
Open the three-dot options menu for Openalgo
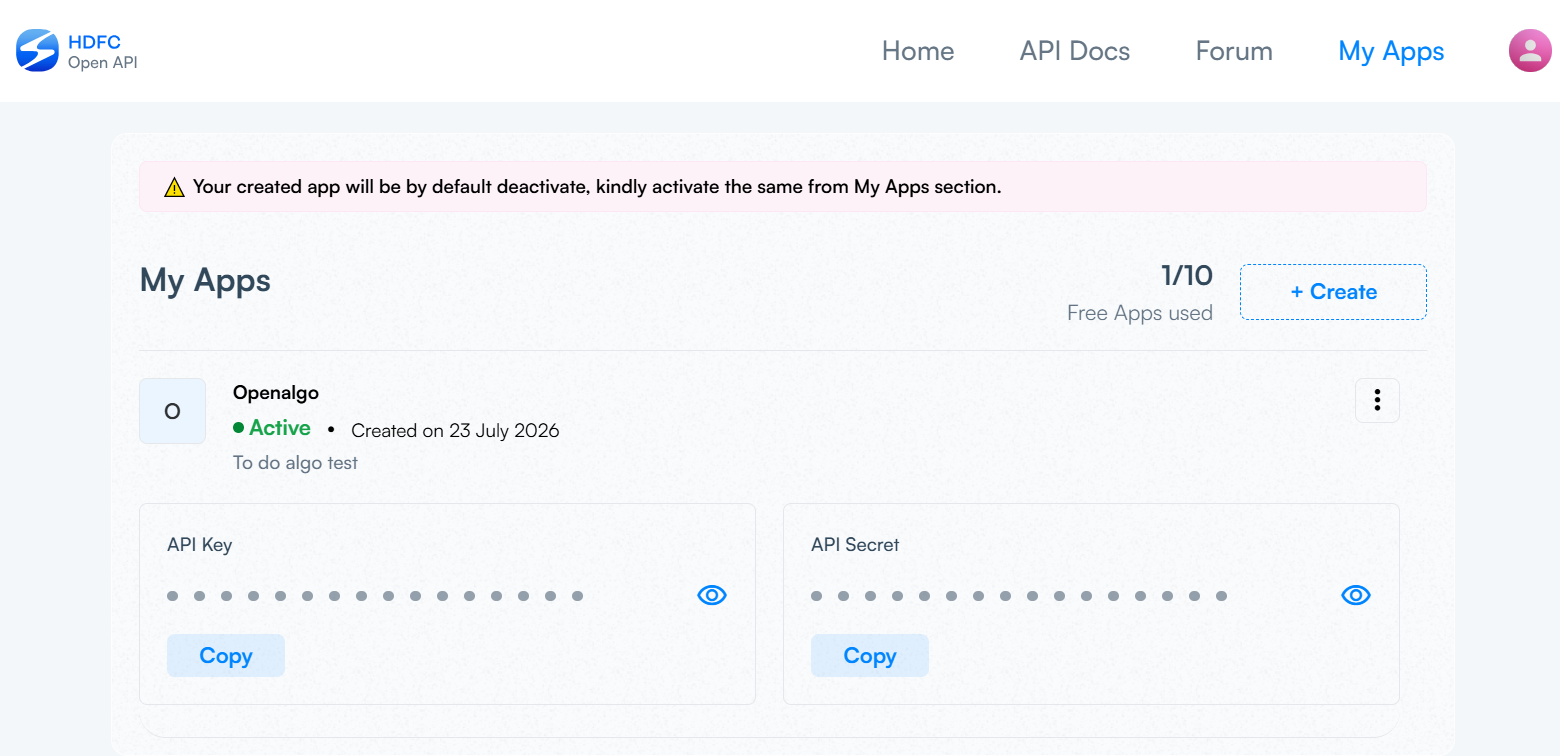(1377, 400)
